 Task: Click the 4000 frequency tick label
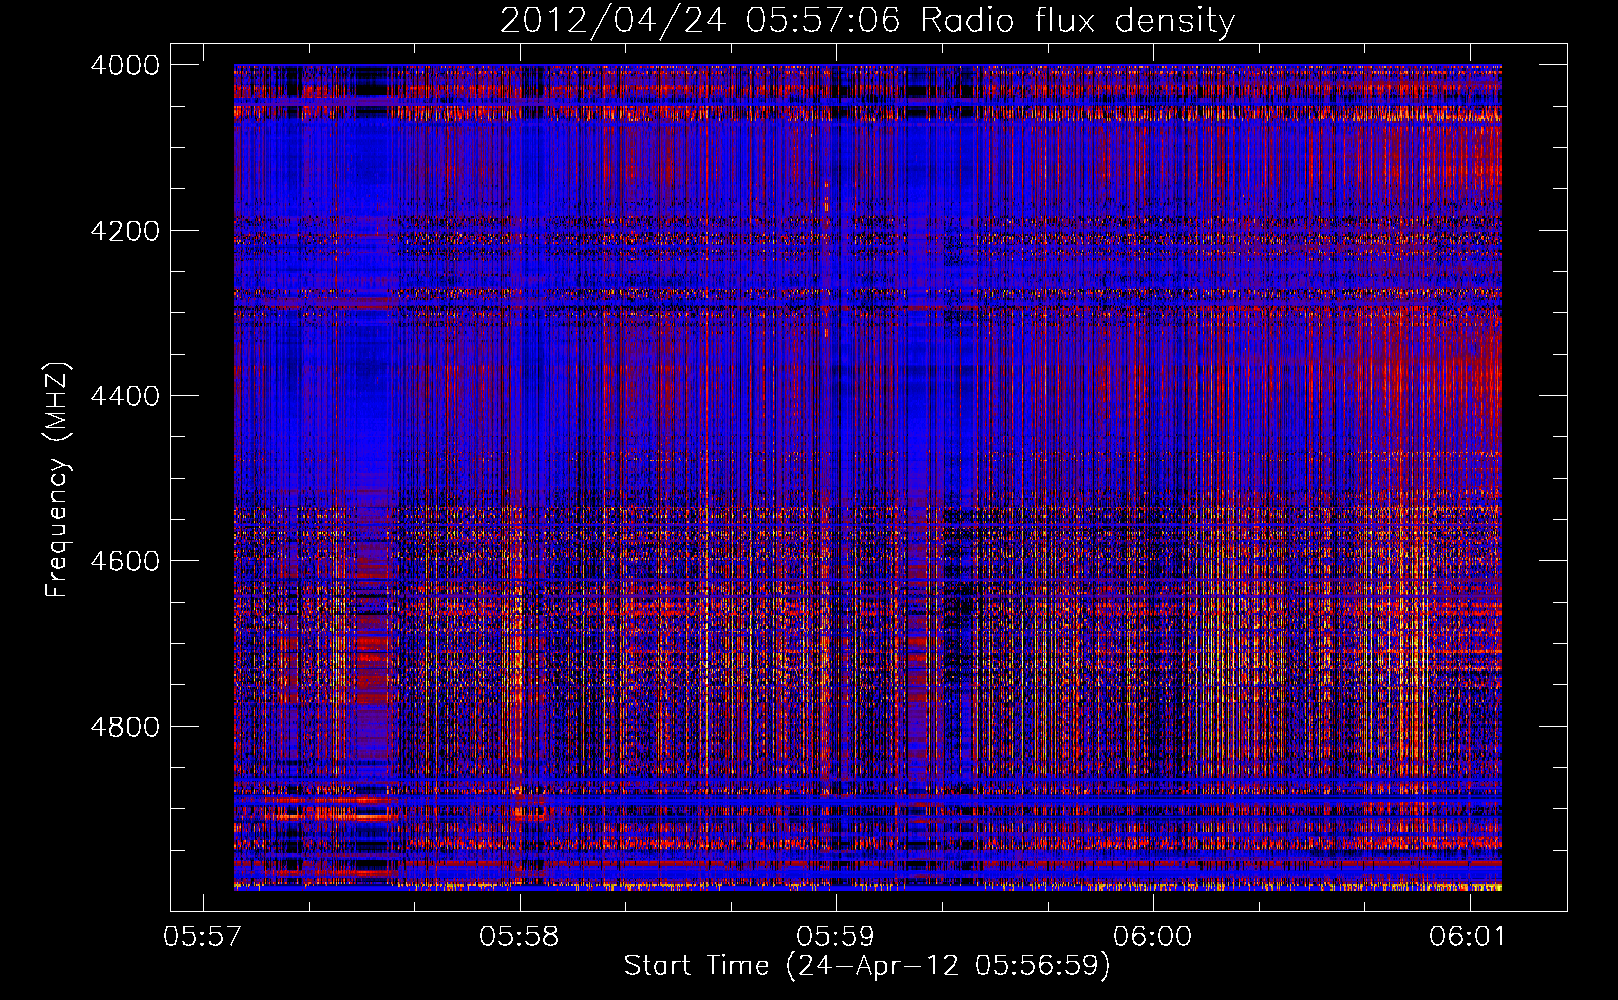click(x=125, y=65)
